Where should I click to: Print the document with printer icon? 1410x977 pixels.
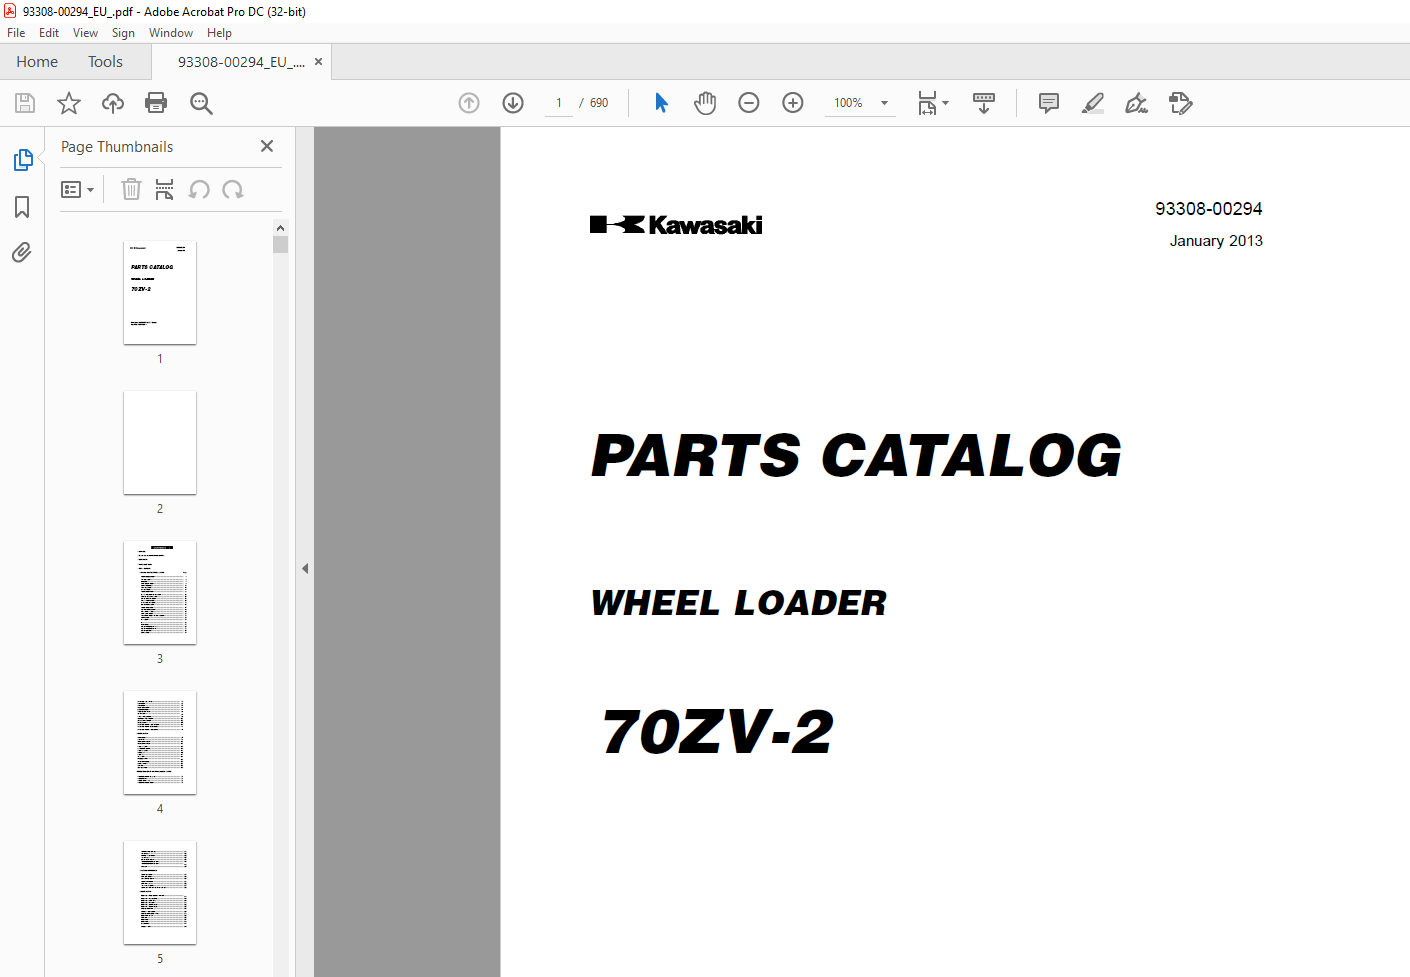tap(156, 103)
